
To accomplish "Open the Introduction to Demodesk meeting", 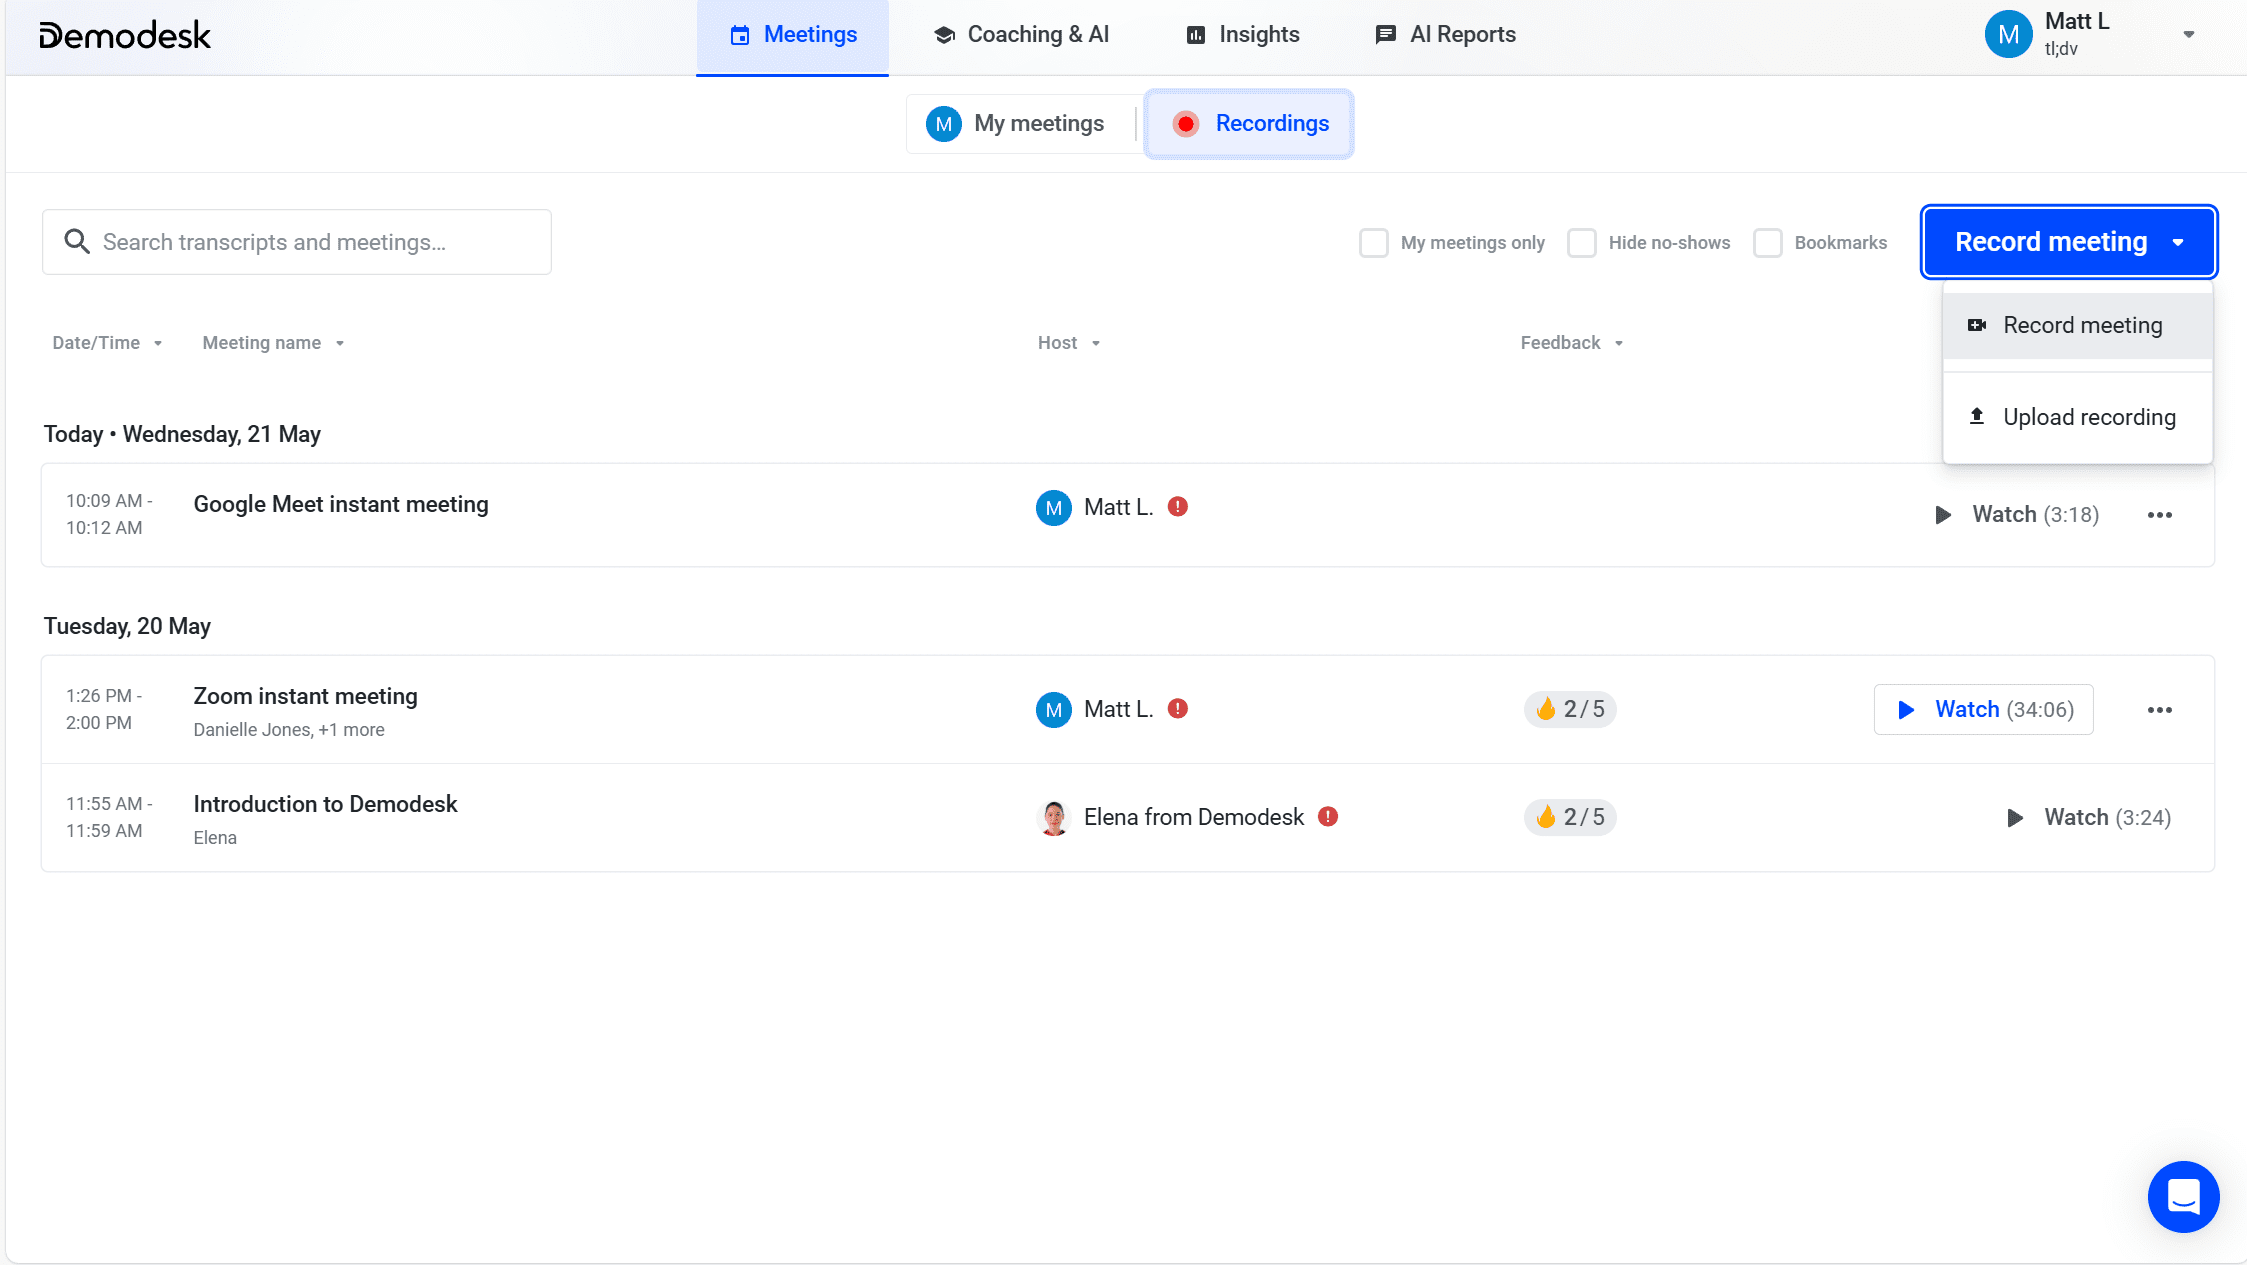I will tap(325, 804).
